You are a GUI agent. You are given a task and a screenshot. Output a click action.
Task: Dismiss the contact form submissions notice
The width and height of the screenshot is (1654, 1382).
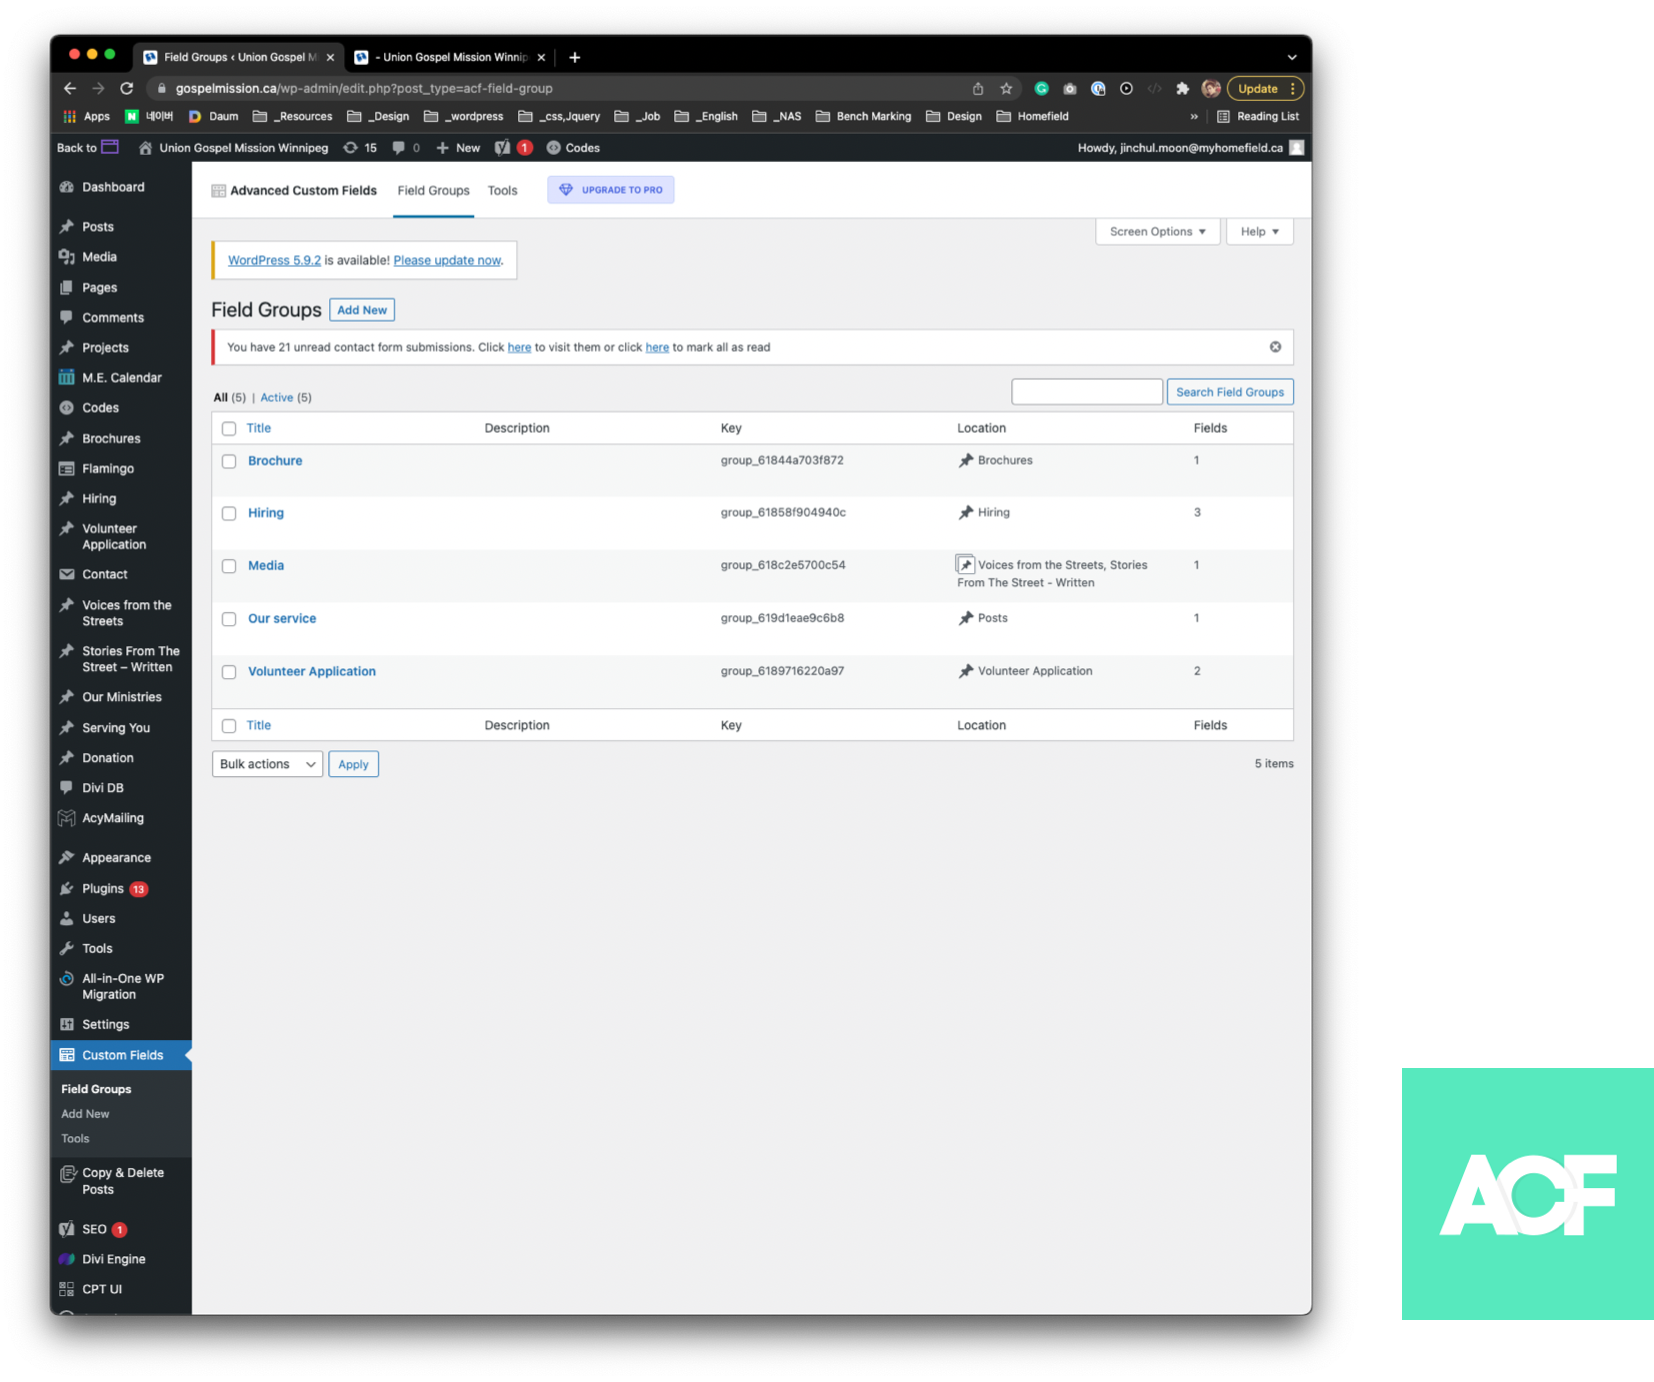click(x=1275, y=347)
